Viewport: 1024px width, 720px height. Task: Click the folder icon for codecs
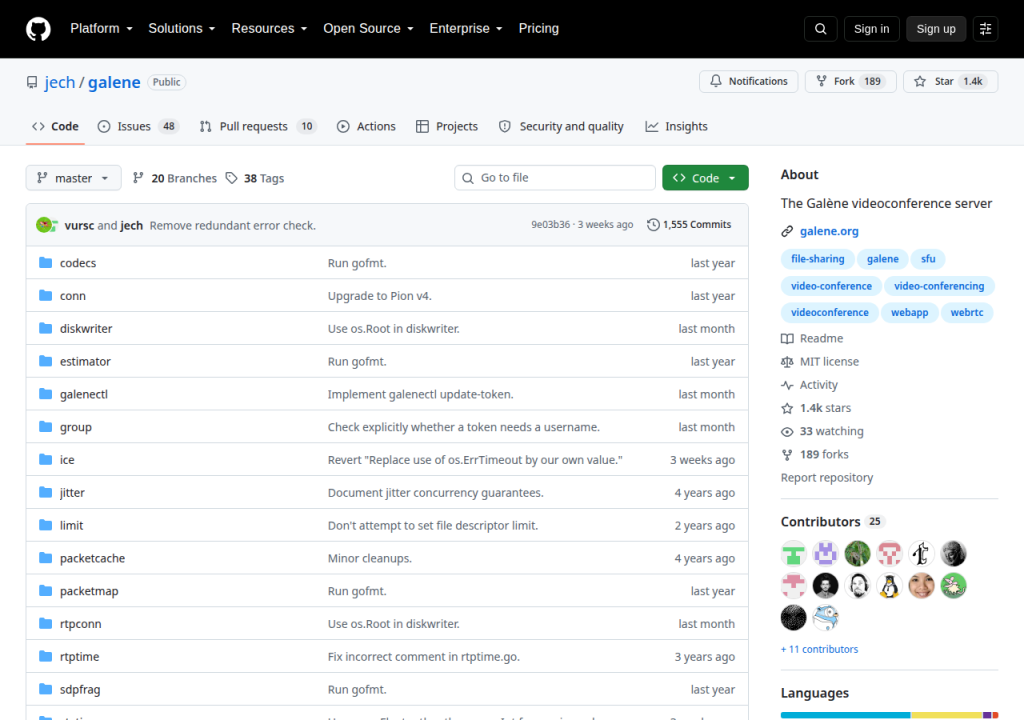[45, 263]
